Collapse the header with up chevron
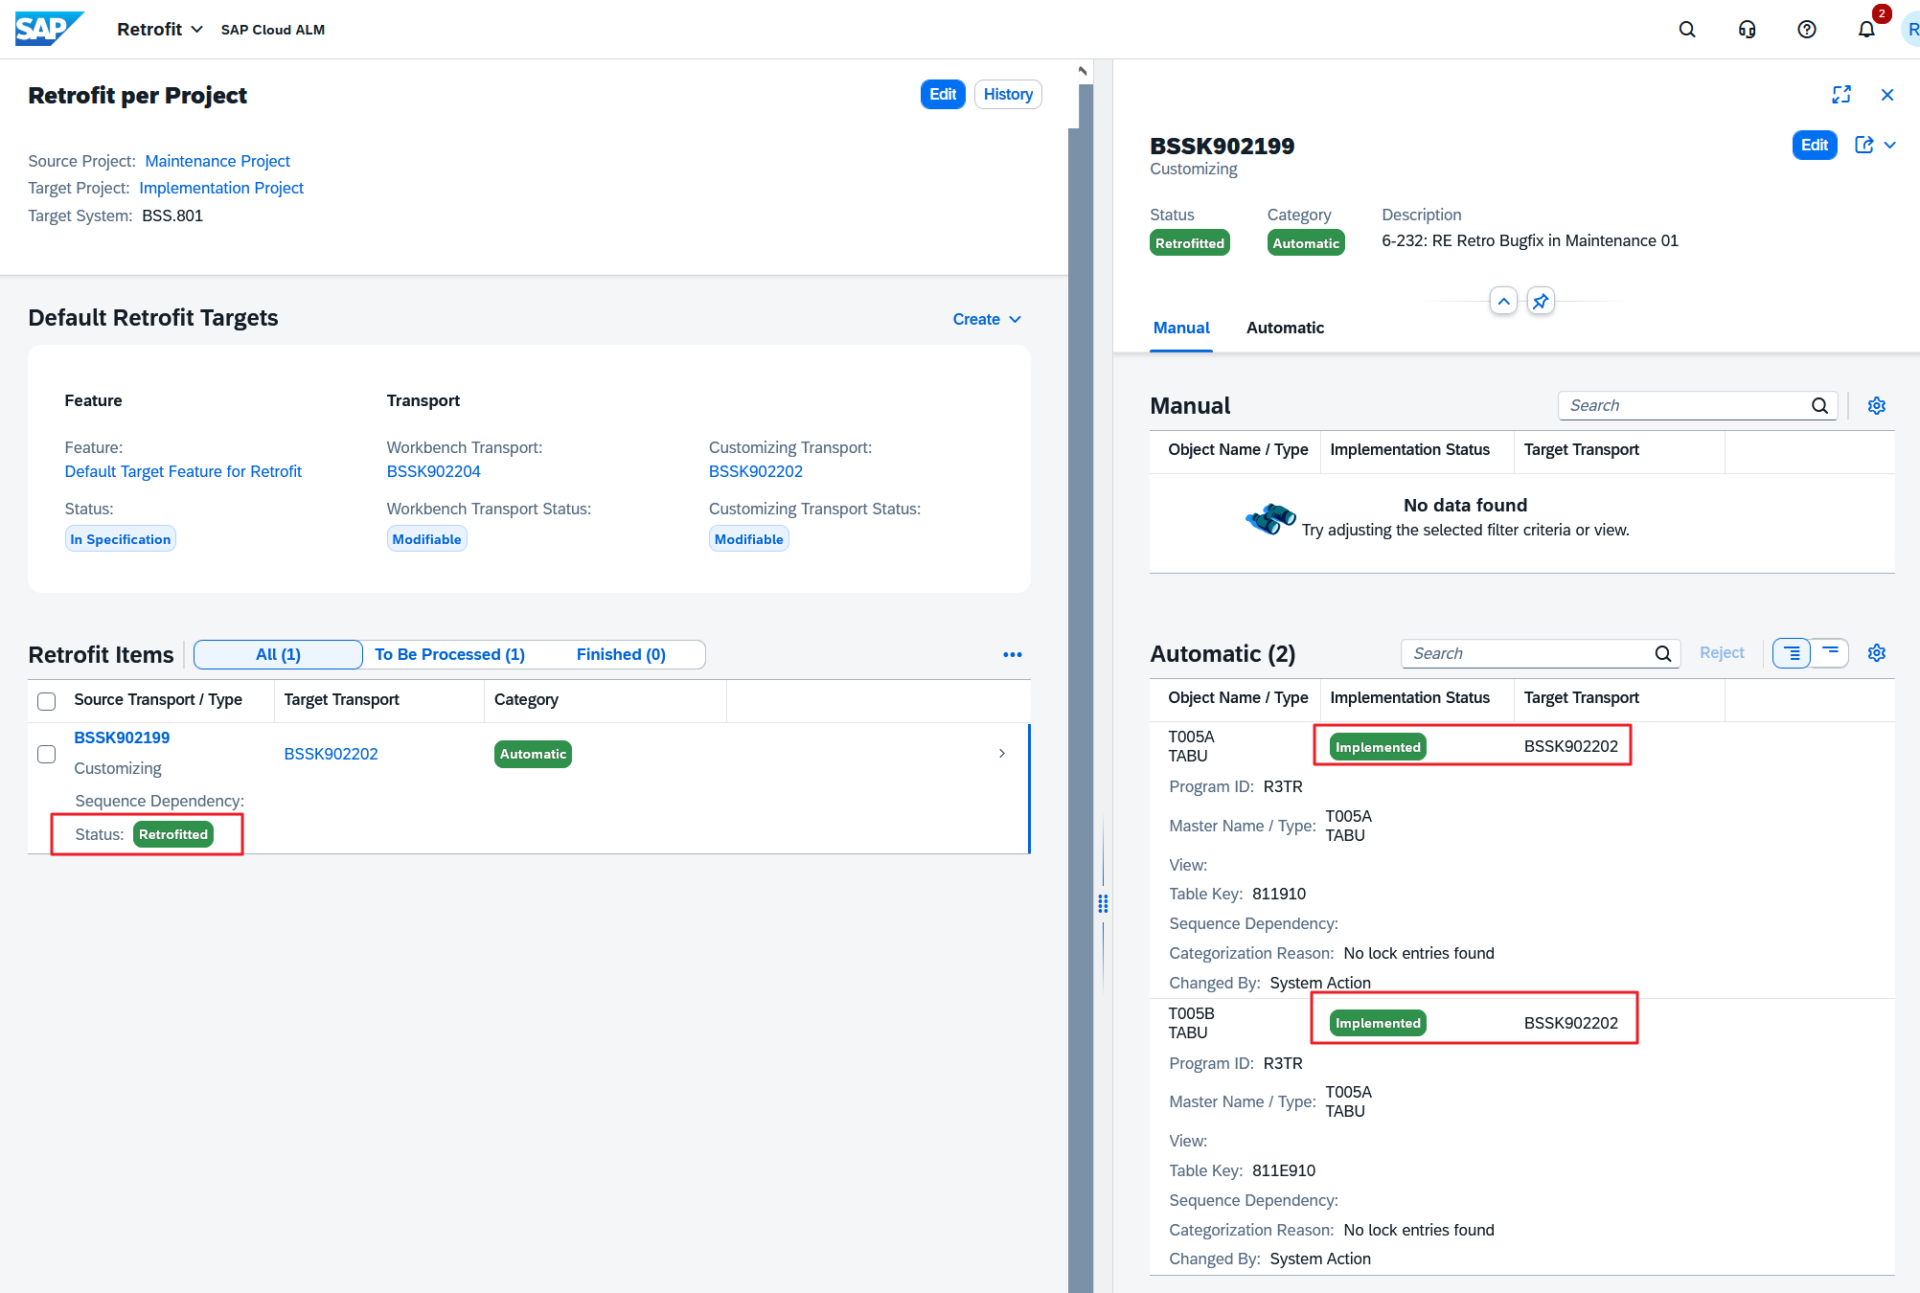1920x1293 pixels. point(1503,301)
